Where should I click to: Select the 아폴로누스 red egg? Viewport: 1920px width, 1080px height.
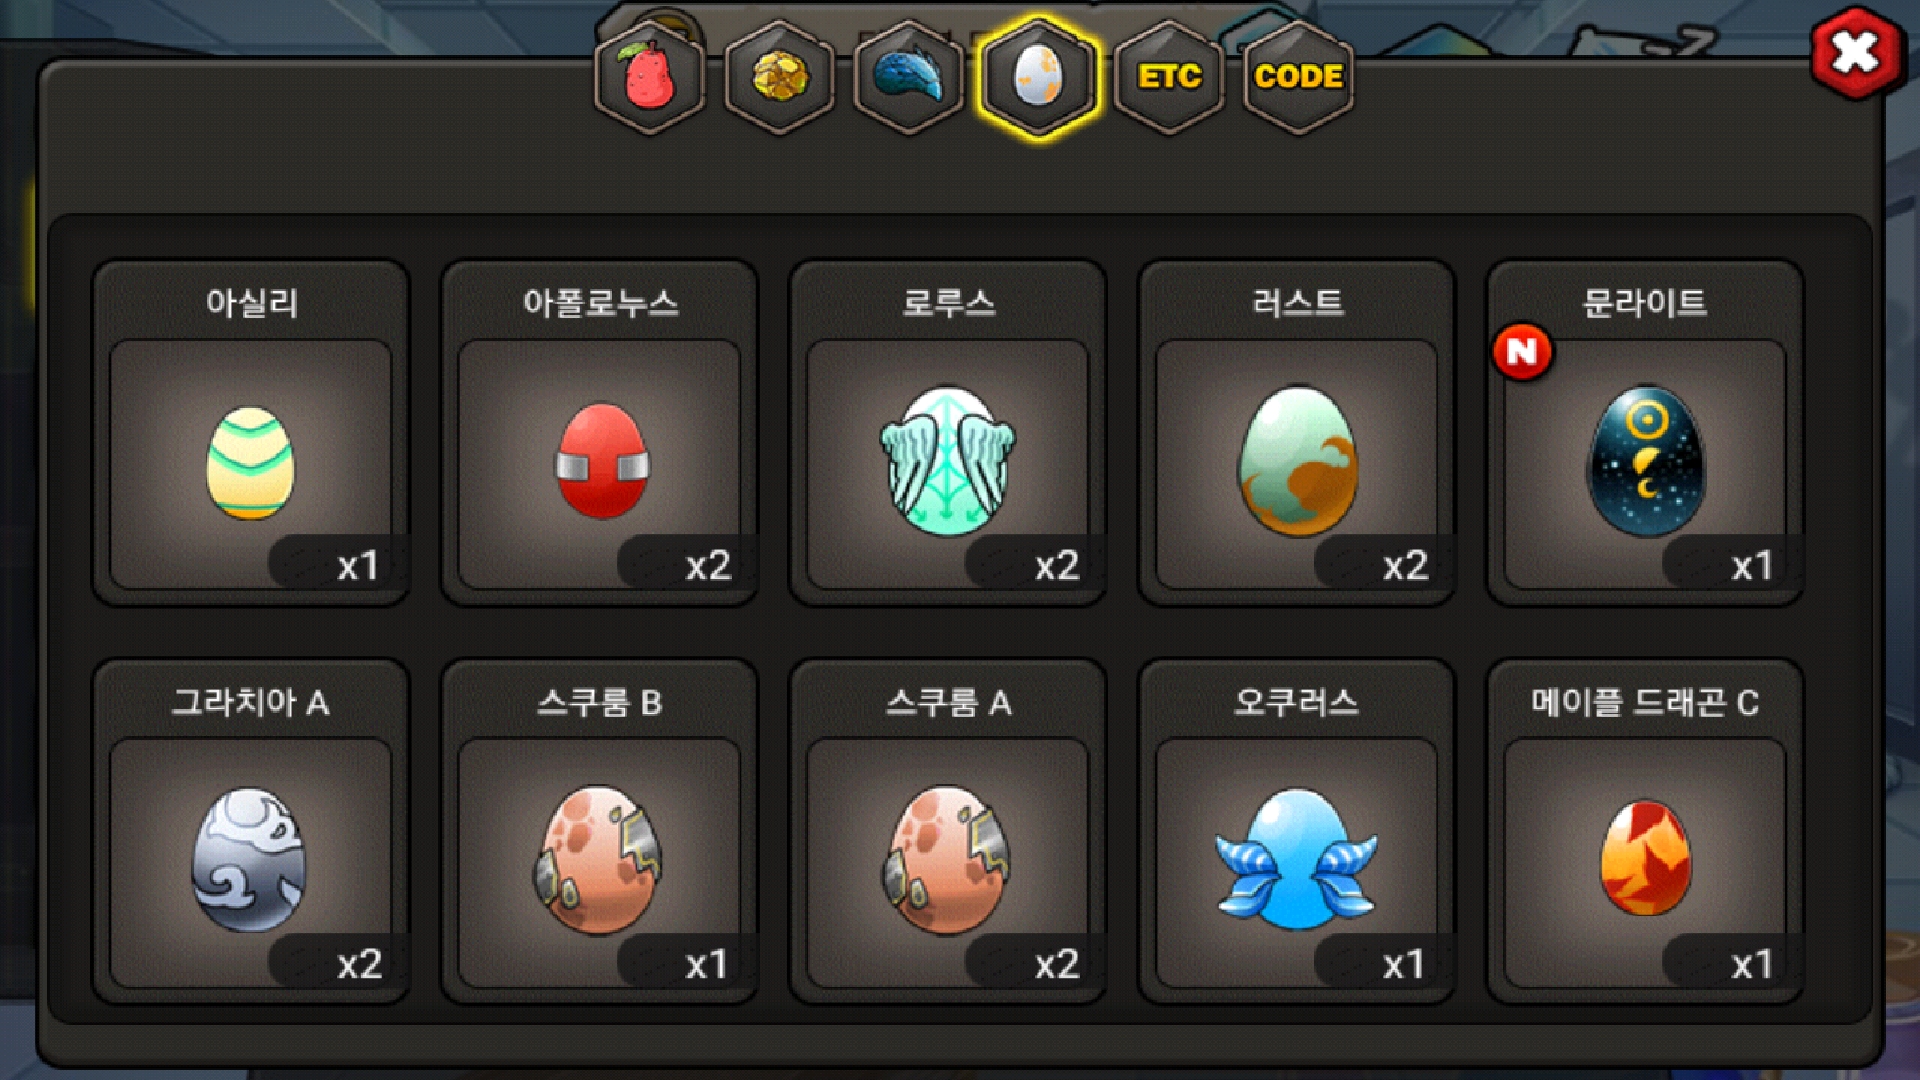(x=600, y=464)
